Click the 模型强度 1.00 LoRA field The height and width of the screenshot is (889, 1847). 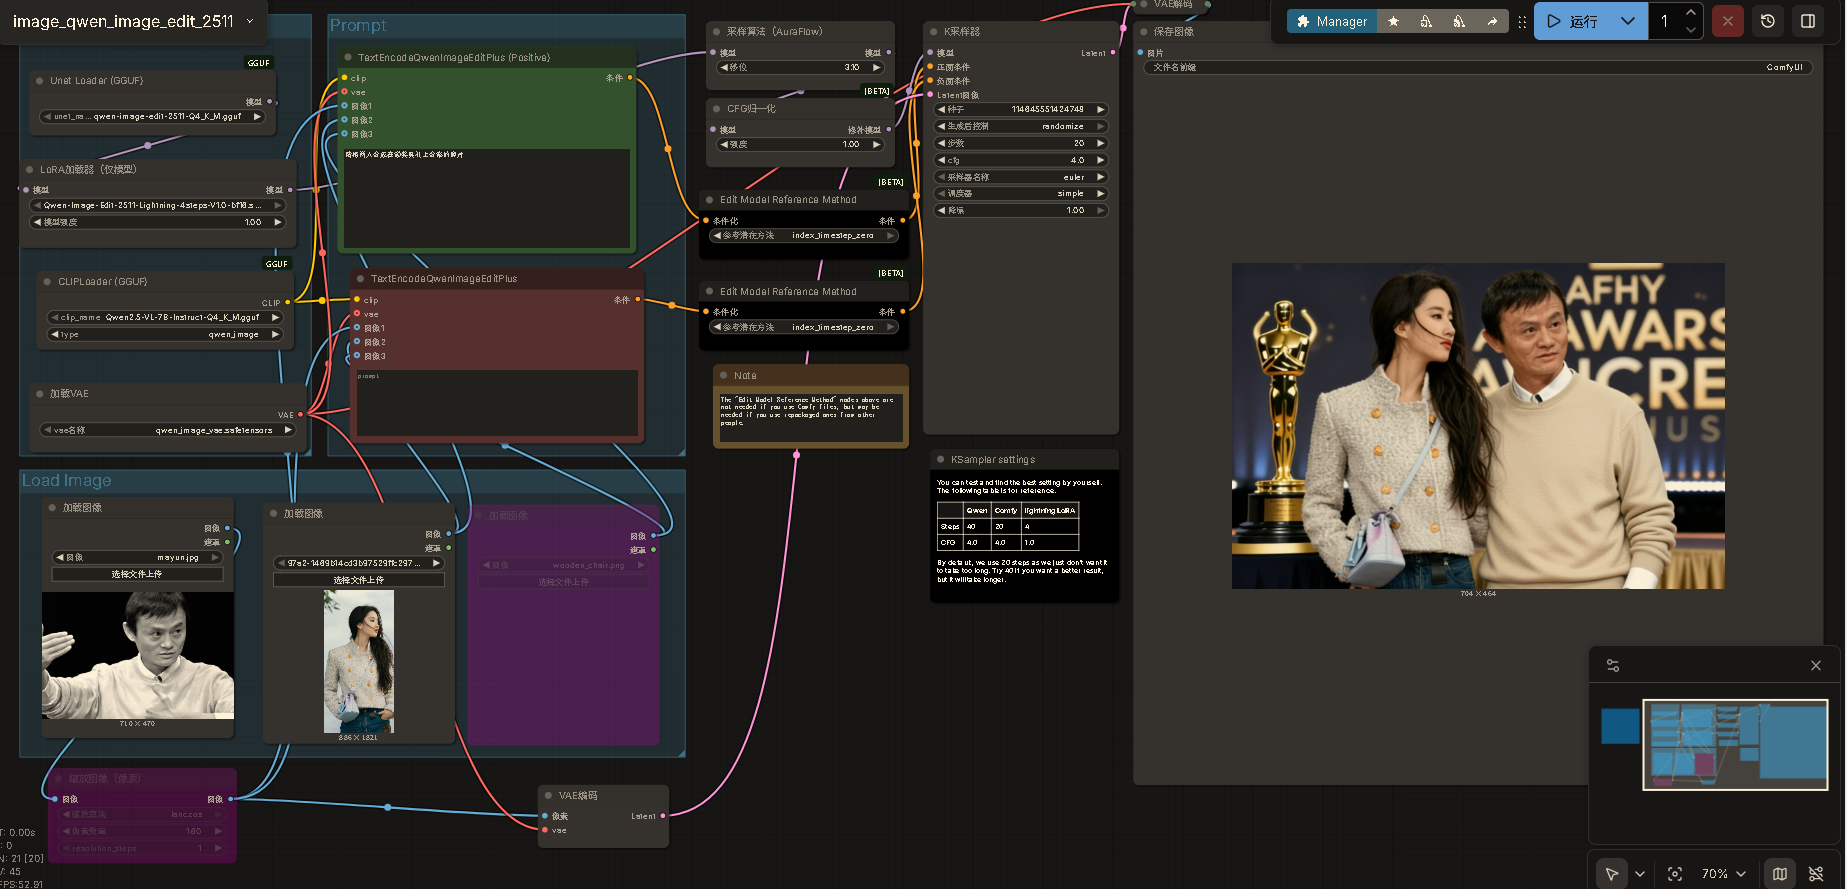click(160, 222)
